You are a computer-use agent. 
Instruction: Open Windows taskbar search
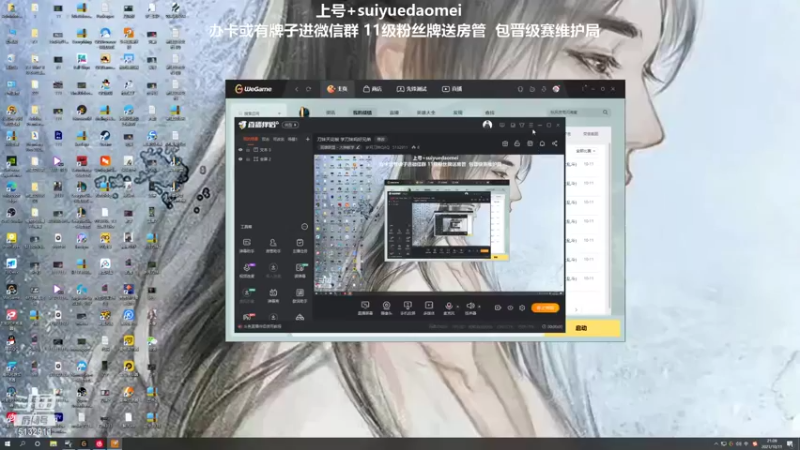tap(22, 444)
